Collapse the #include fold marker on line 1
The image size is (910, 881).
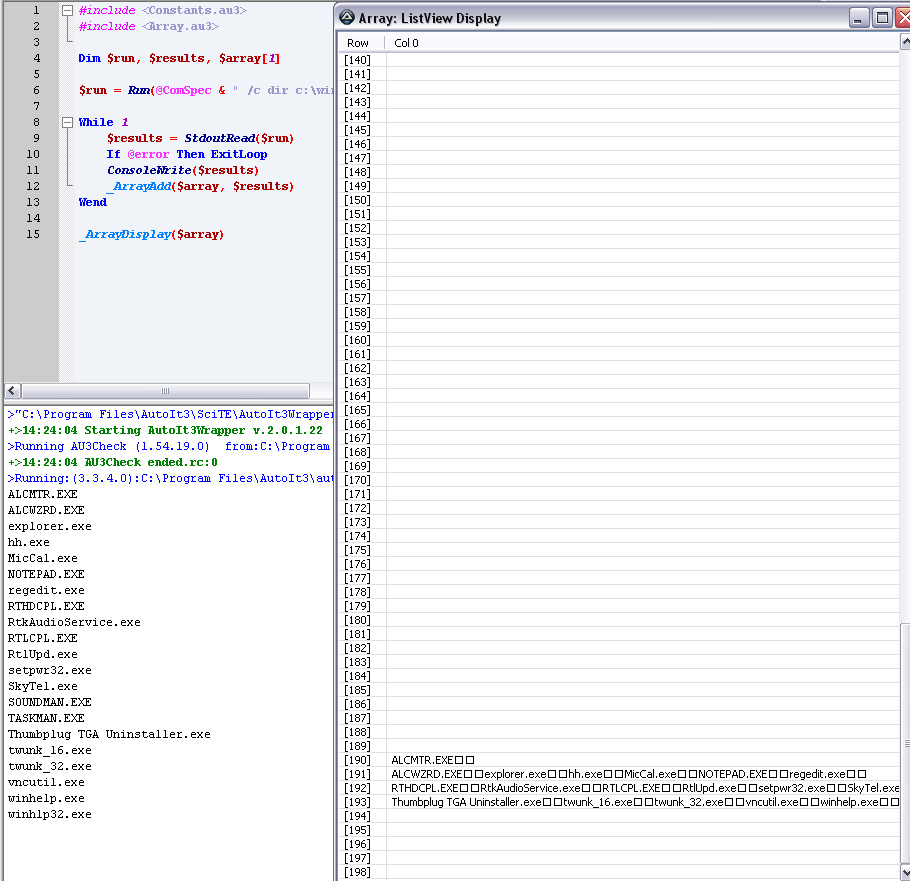pos(67,10)
